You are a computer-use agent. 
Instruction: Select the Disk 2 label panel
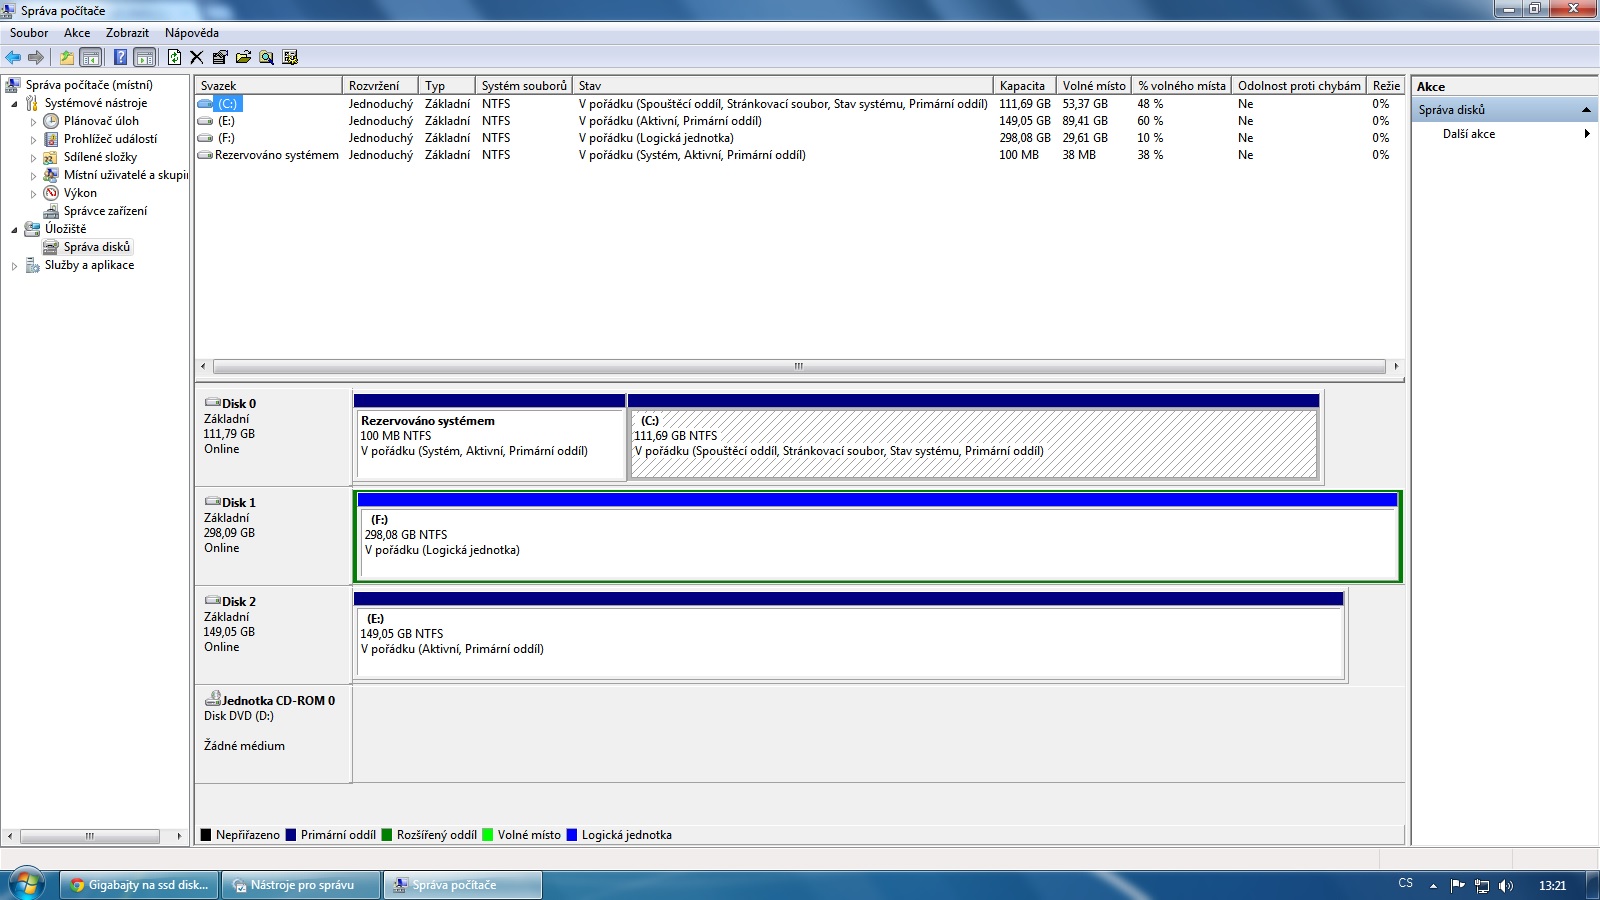(x=273, y=635)
